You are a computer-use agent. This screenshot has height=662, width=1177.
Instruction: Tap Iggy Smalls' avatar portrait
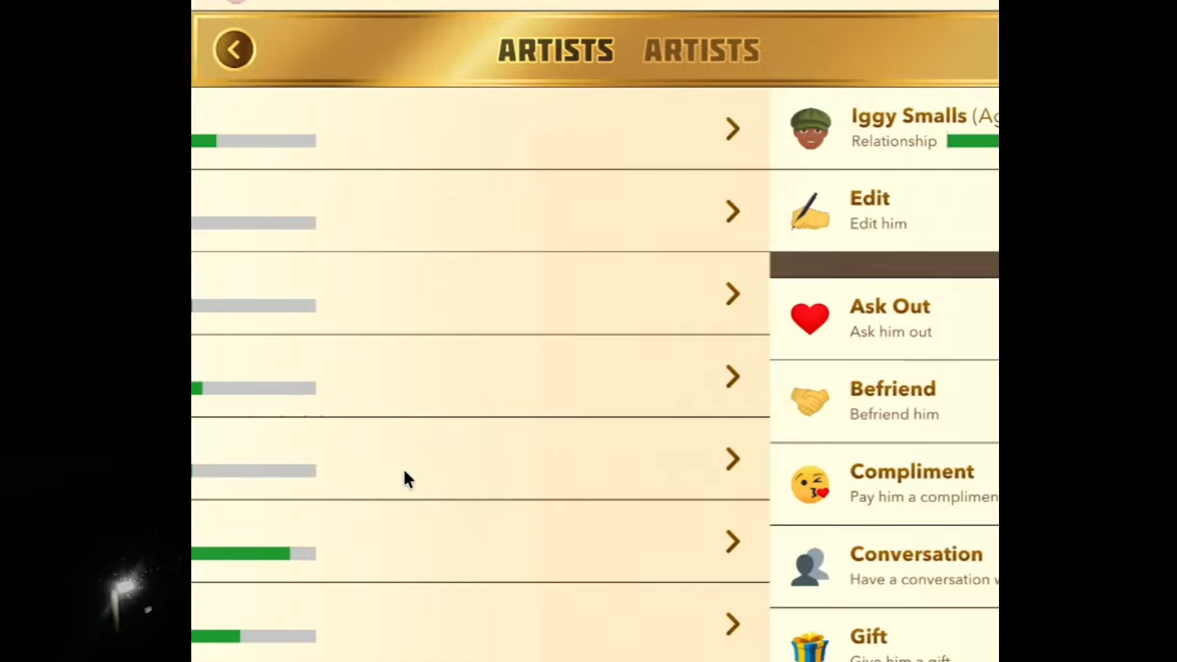pos(810,128)
